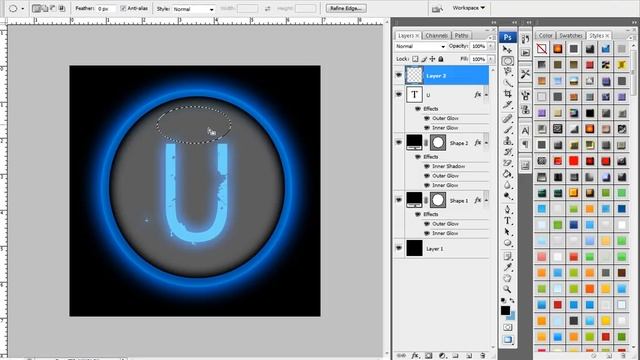Select the Pen tool

click(507, 210)
